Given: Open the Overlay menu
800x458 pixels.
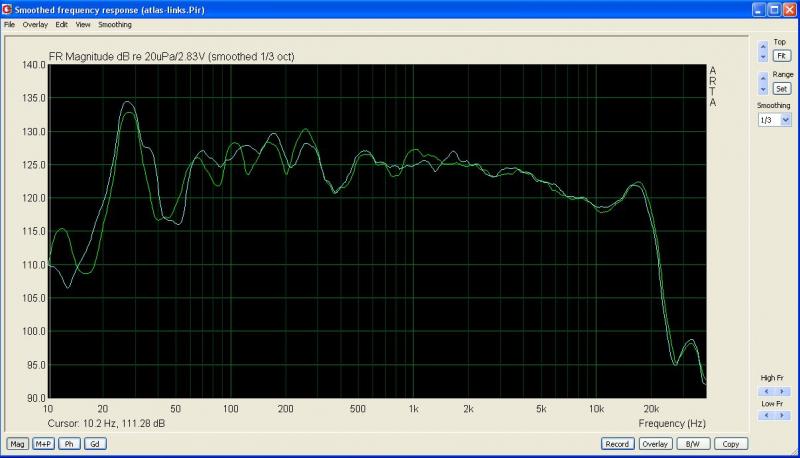Looking at the screenshot, I should (x=35, y=24).
